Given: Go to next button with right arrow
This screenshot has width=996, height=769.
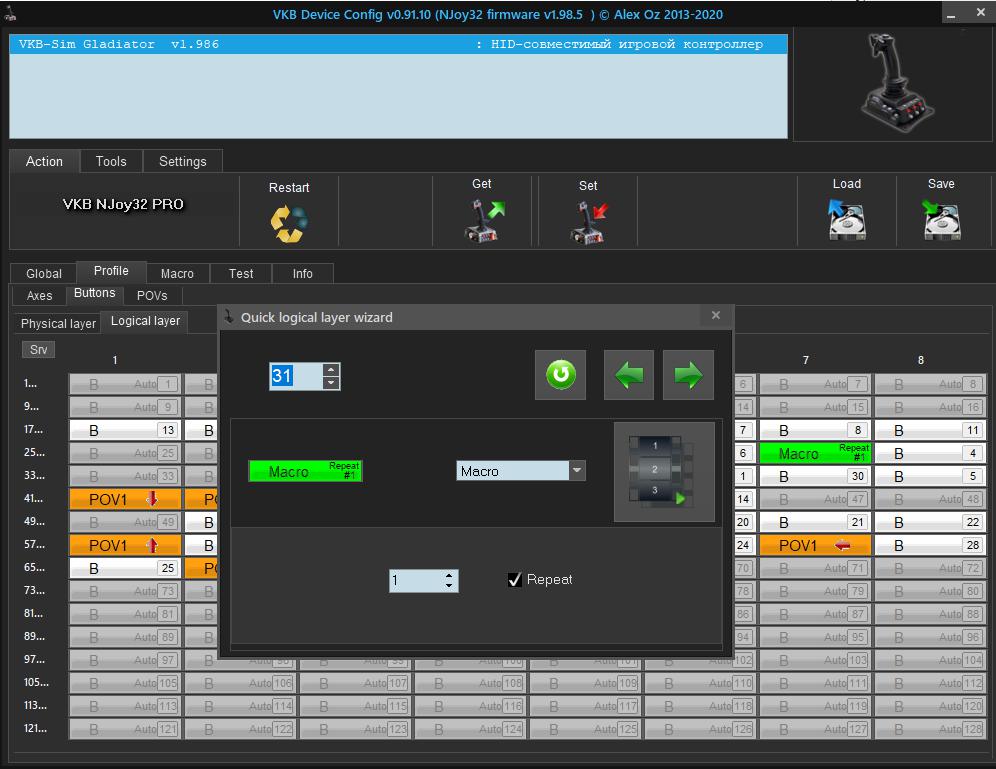Looking at the screenshot, I should point(688,375).
